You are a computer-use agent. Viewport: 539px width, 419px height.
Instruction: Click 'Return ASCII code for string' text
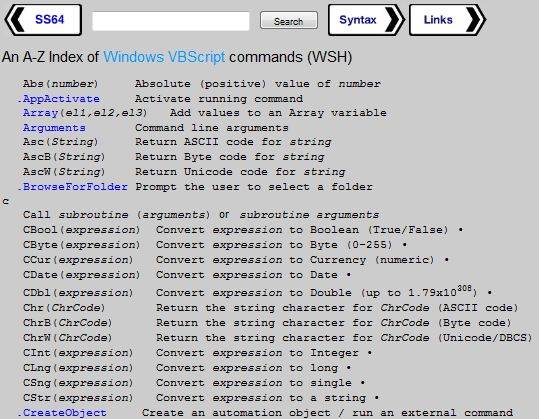point(233,142)
